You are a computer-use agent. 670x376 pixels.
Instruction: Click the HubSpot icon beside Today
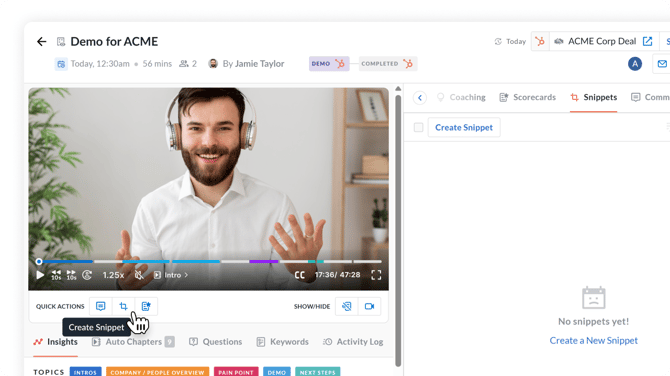tap(540, 41)
